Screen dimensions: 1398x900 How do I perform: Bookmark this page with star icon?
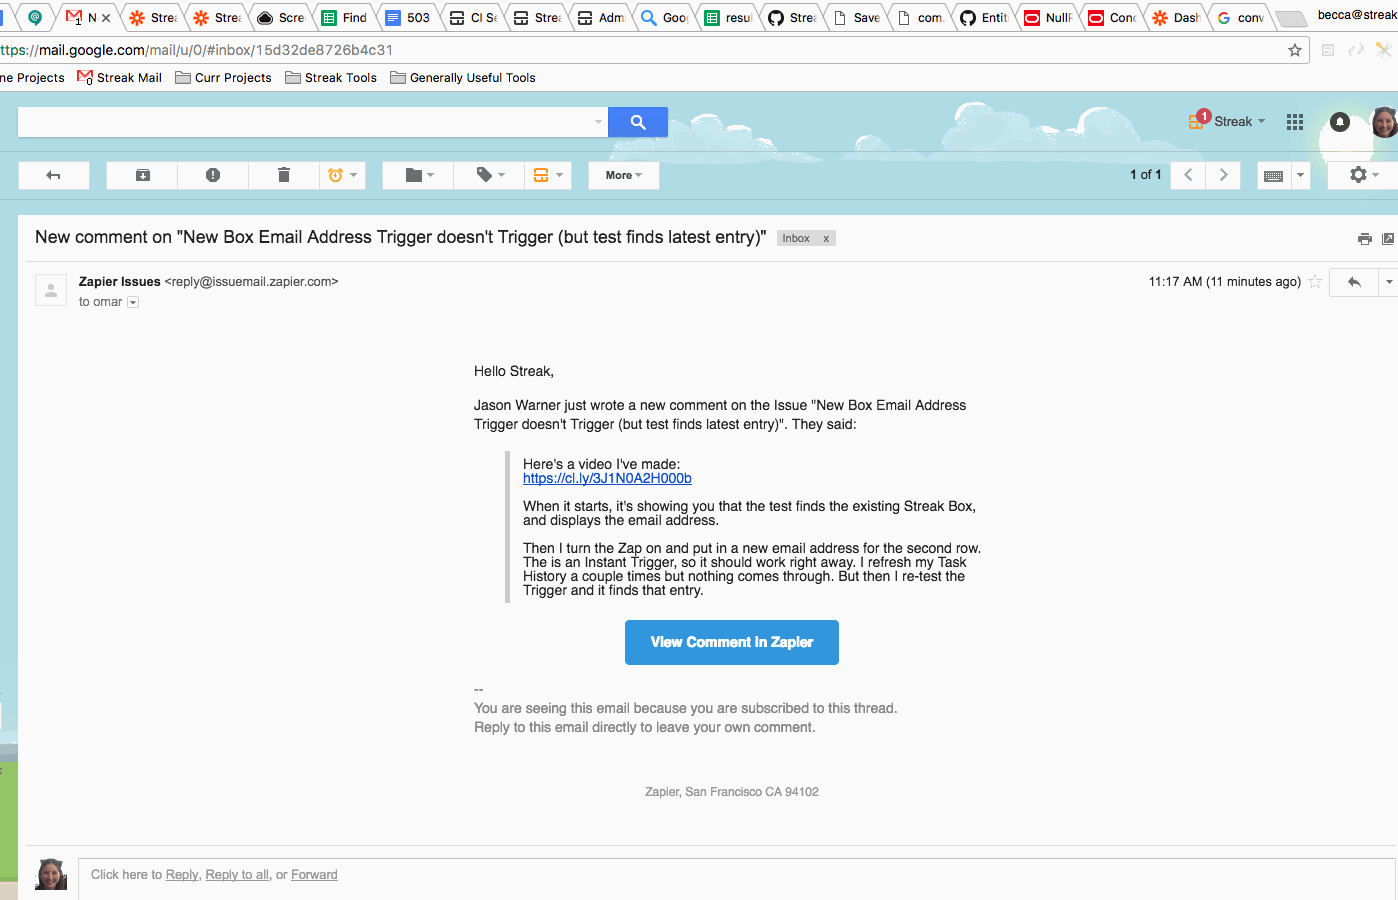click(1295, 50)
